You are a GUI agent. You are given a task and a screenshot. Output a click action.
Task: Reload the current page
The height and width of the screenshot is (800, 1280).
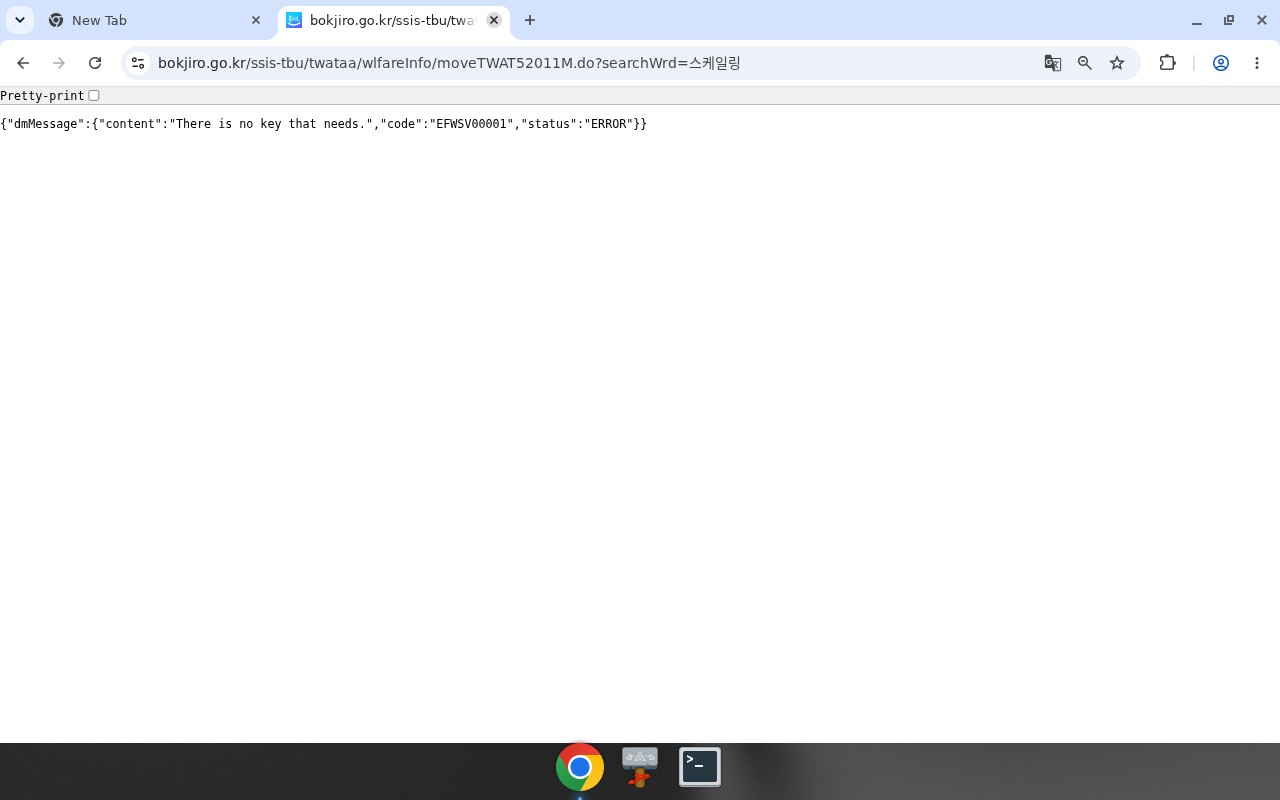[95, 63]
